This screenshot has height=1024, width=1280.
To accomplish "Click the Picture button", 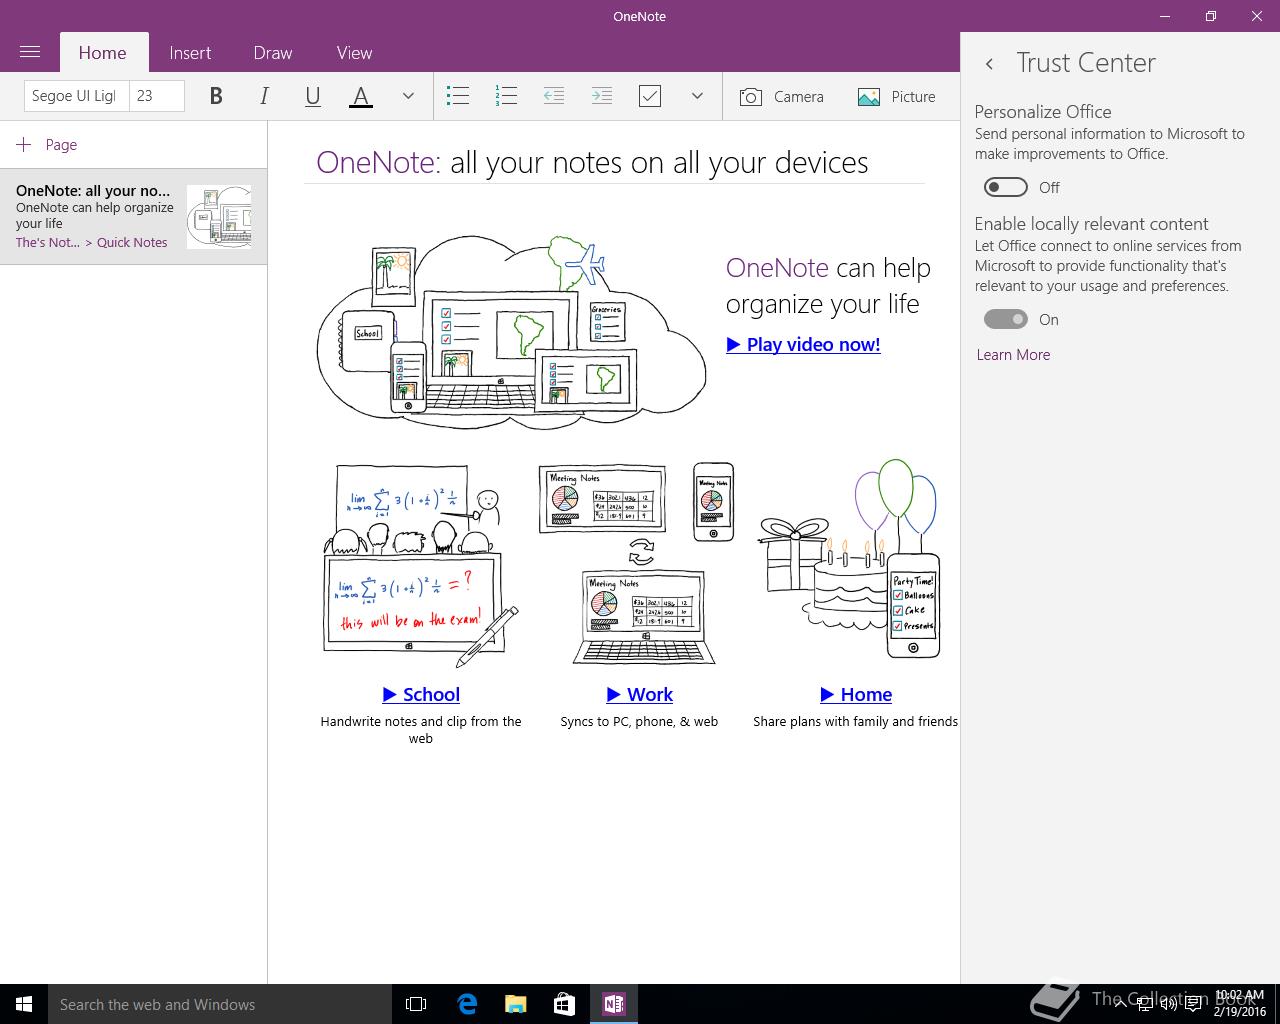I will click(897, 96).
